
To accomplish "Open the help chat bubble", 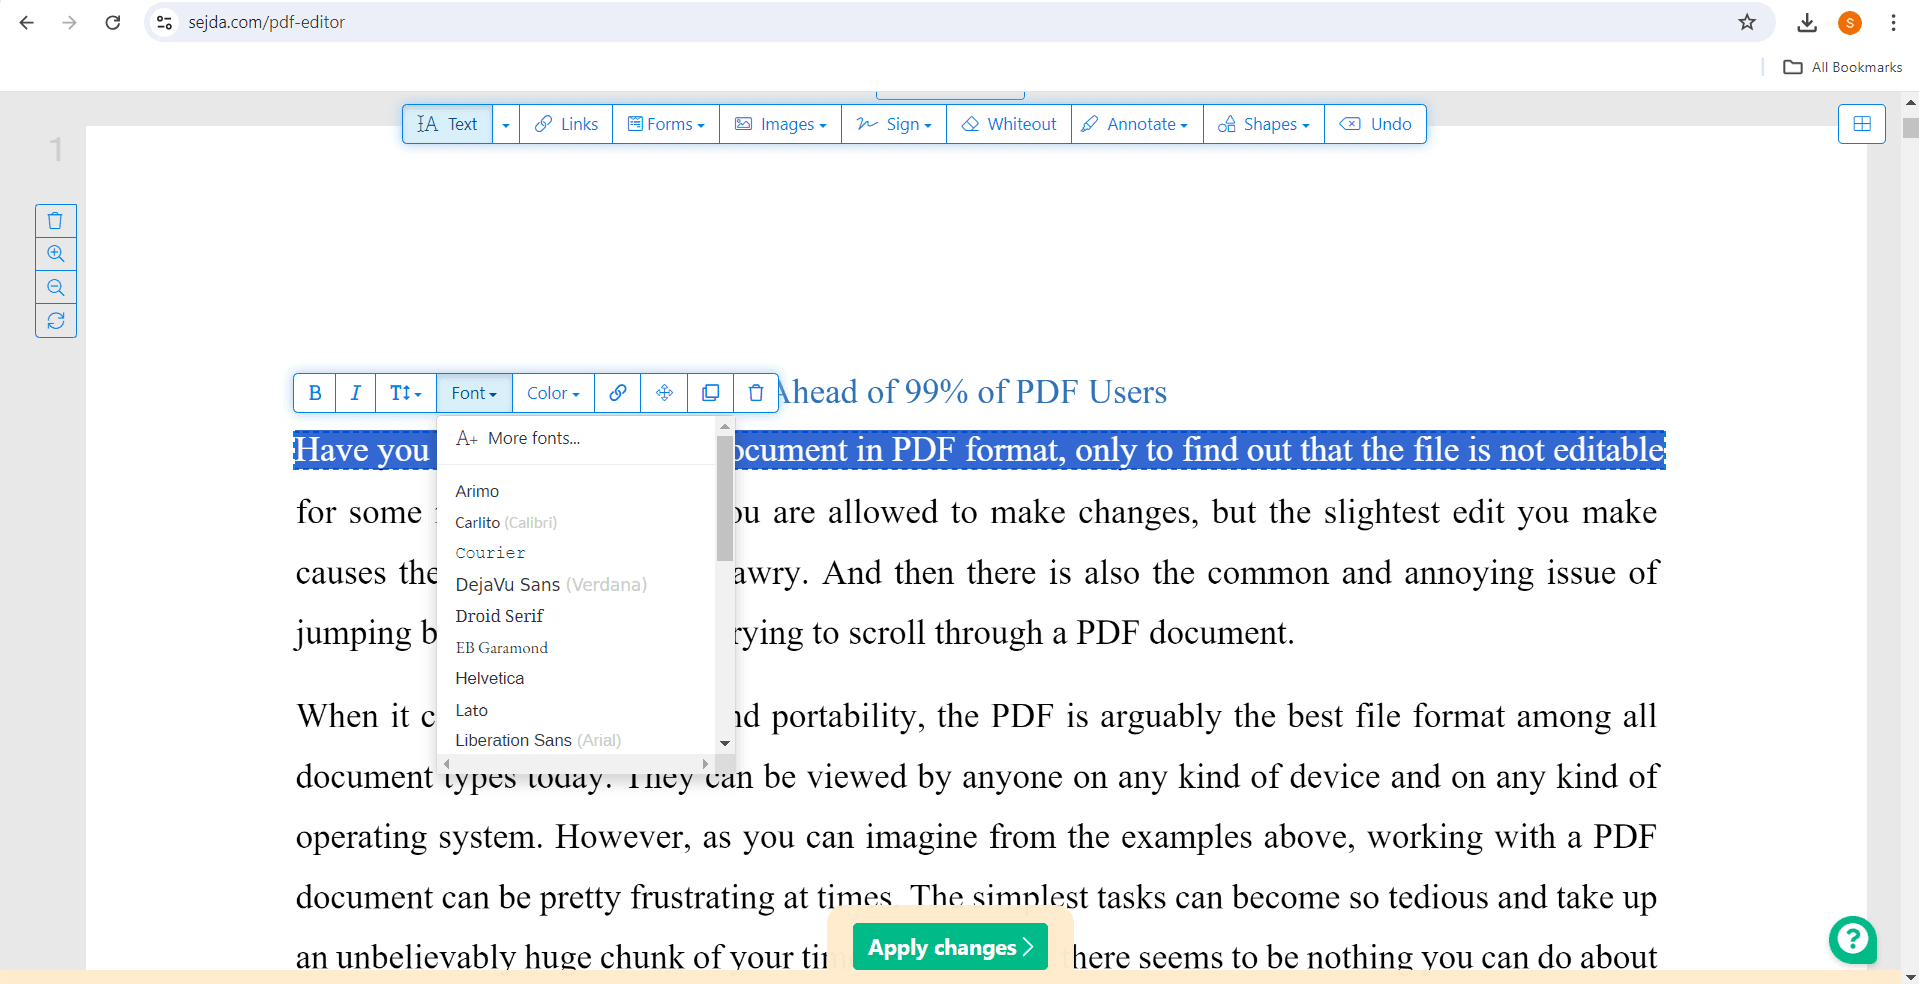I will (x=1853, y=940).
